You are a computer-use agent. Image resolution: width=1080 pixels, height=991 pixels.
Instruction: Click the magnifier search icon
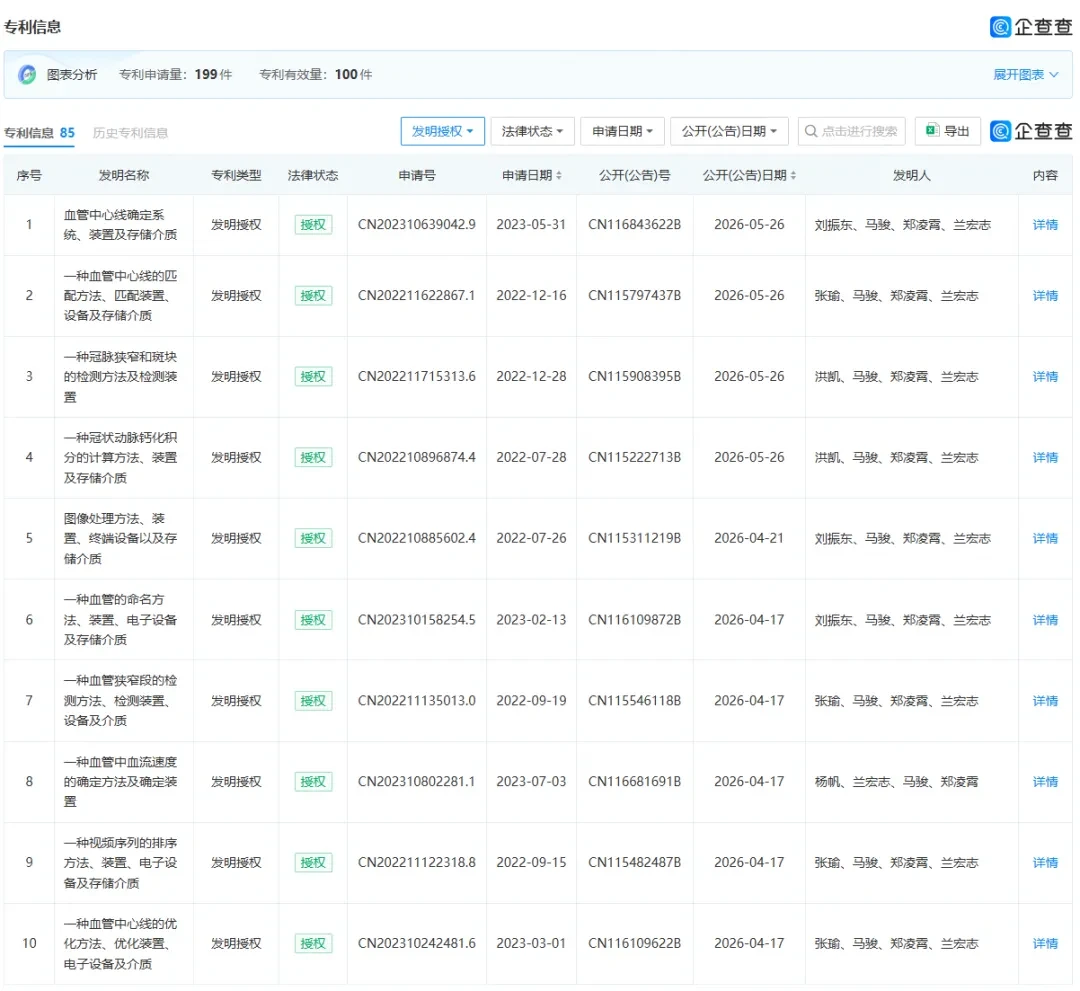tap(811, 131)
